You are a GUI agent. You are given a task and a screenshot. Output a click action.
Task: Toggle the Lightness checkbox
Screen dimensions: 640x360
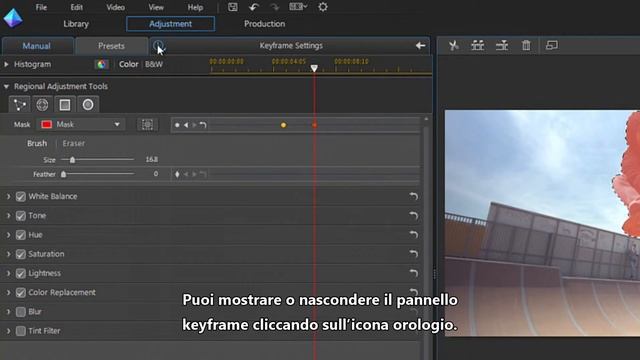tap(20, 273)
